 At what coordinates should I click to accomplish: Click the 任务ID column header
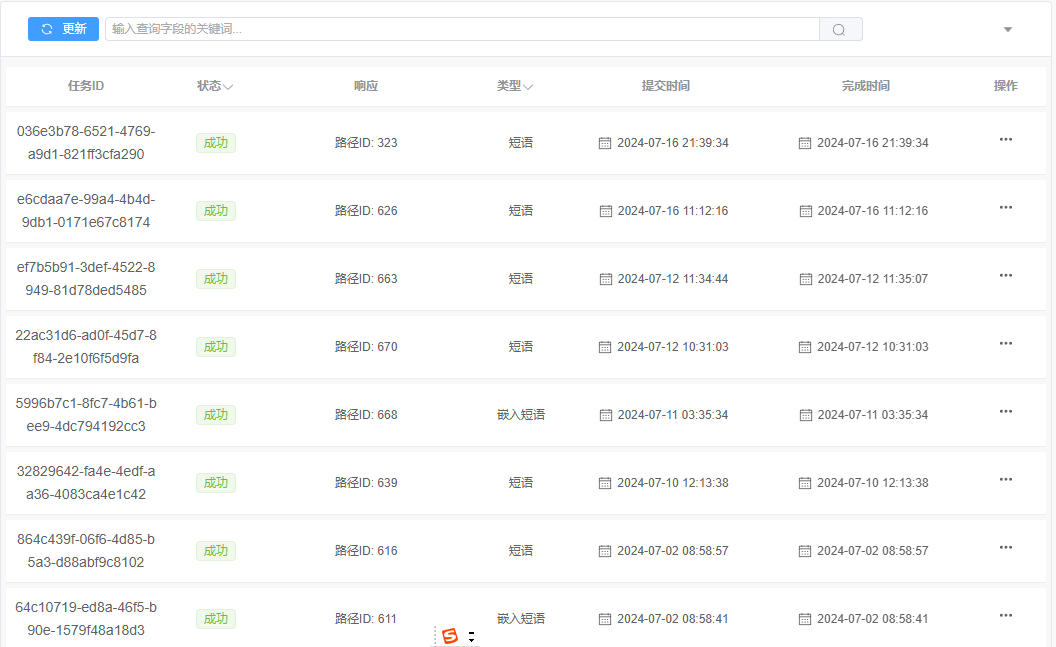tap(86, 86)
